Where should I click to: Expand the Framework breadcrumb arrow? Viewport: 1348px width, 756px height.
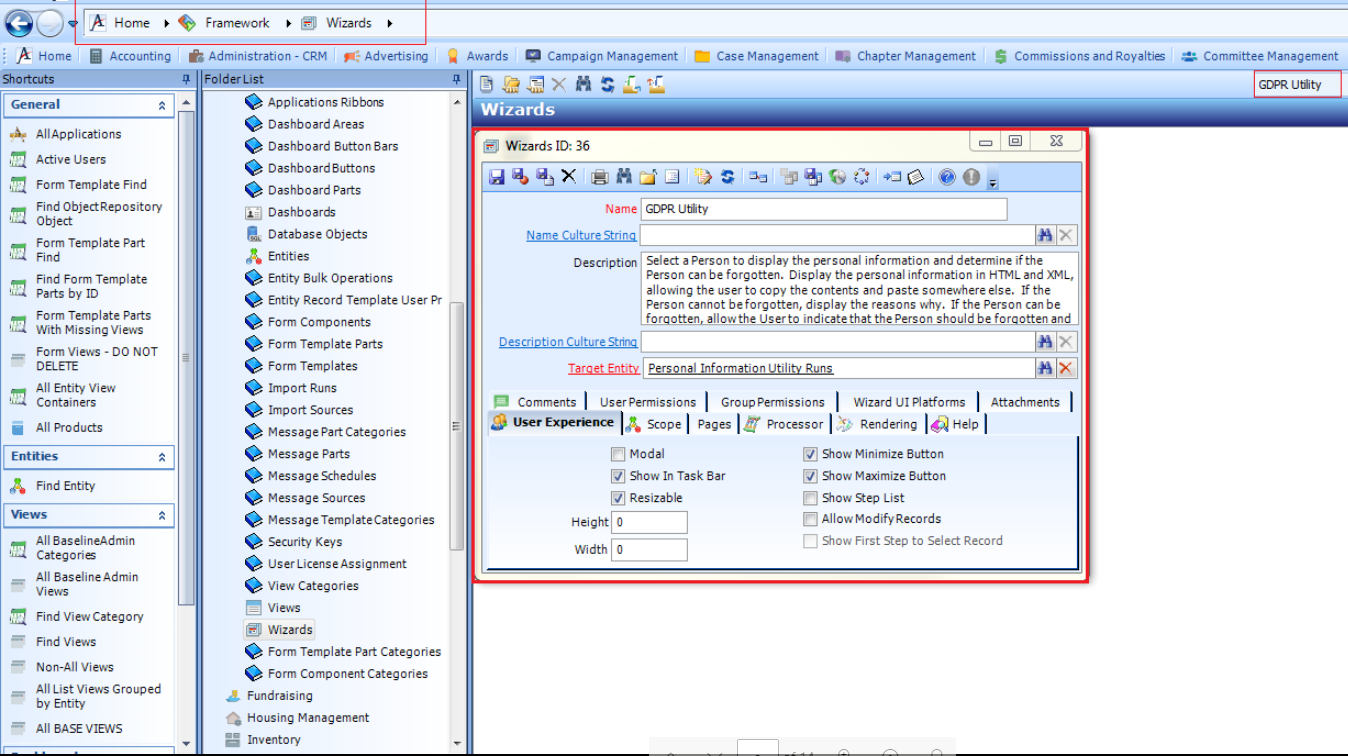pyautogui.click(x=289, y=23)
